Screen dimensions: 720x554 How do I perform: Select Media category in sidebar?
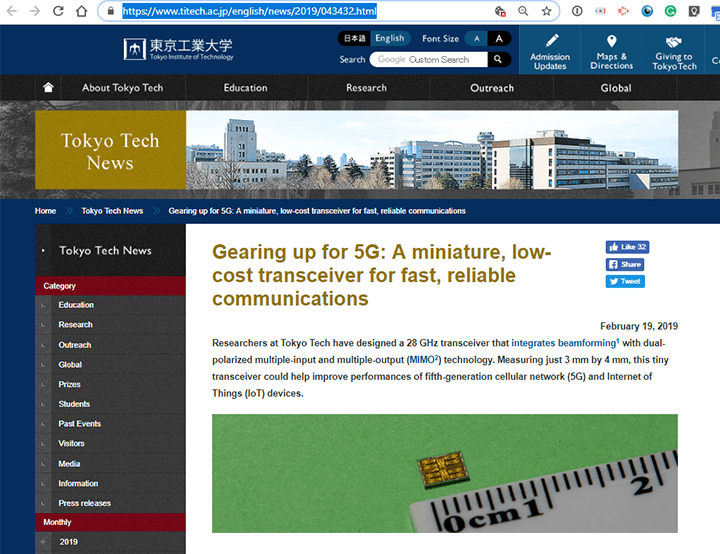69,464
